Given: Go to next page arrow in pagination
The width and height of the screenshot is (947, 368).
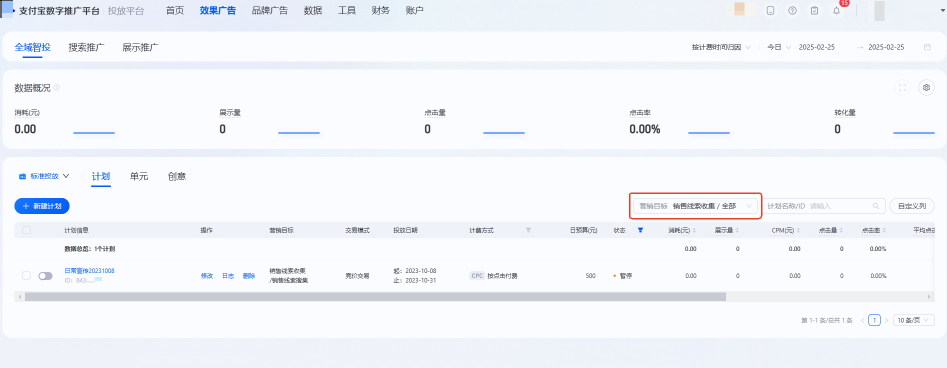Looking at the screenshot, I should pos(886,320).
